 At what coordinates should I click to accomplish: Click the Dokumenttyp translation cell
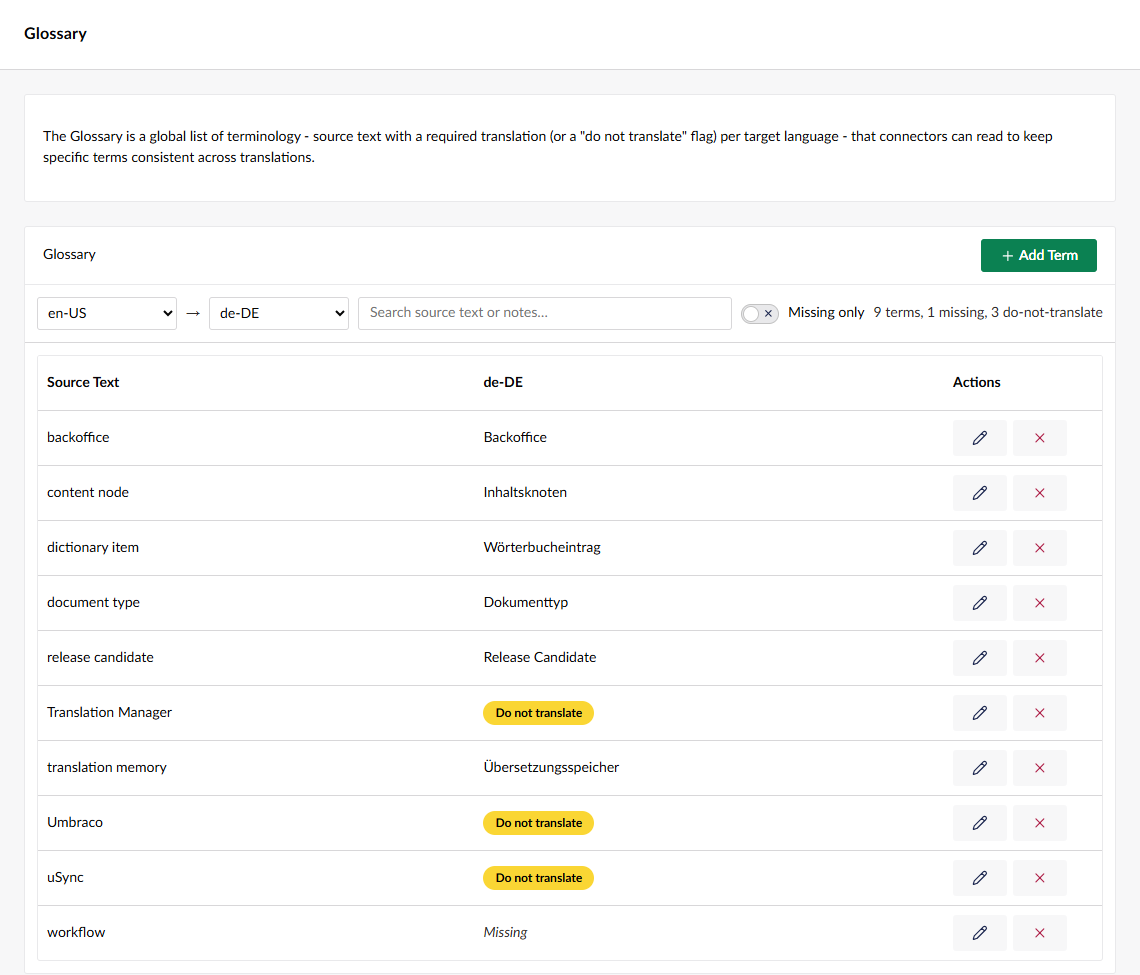(x=526, y=603)
